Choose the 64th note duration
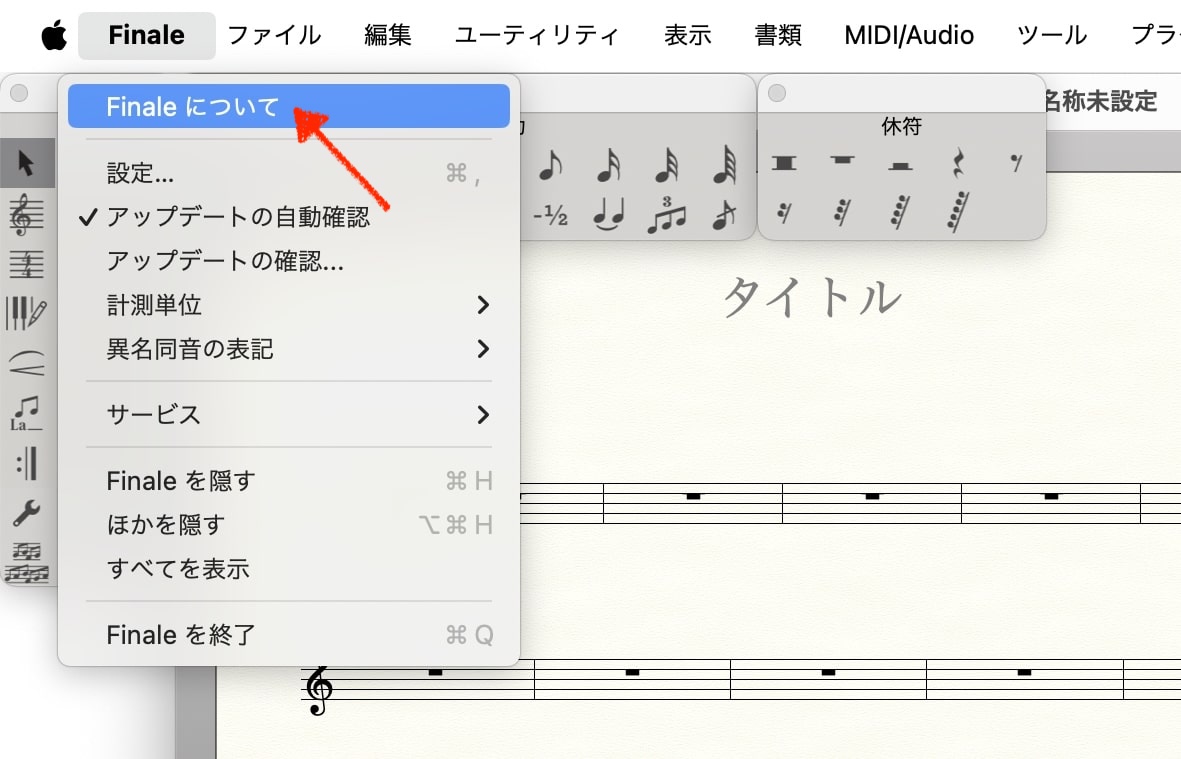Image resolution: width=1181 pixels, height=759 pixels. tap(725, 166)
